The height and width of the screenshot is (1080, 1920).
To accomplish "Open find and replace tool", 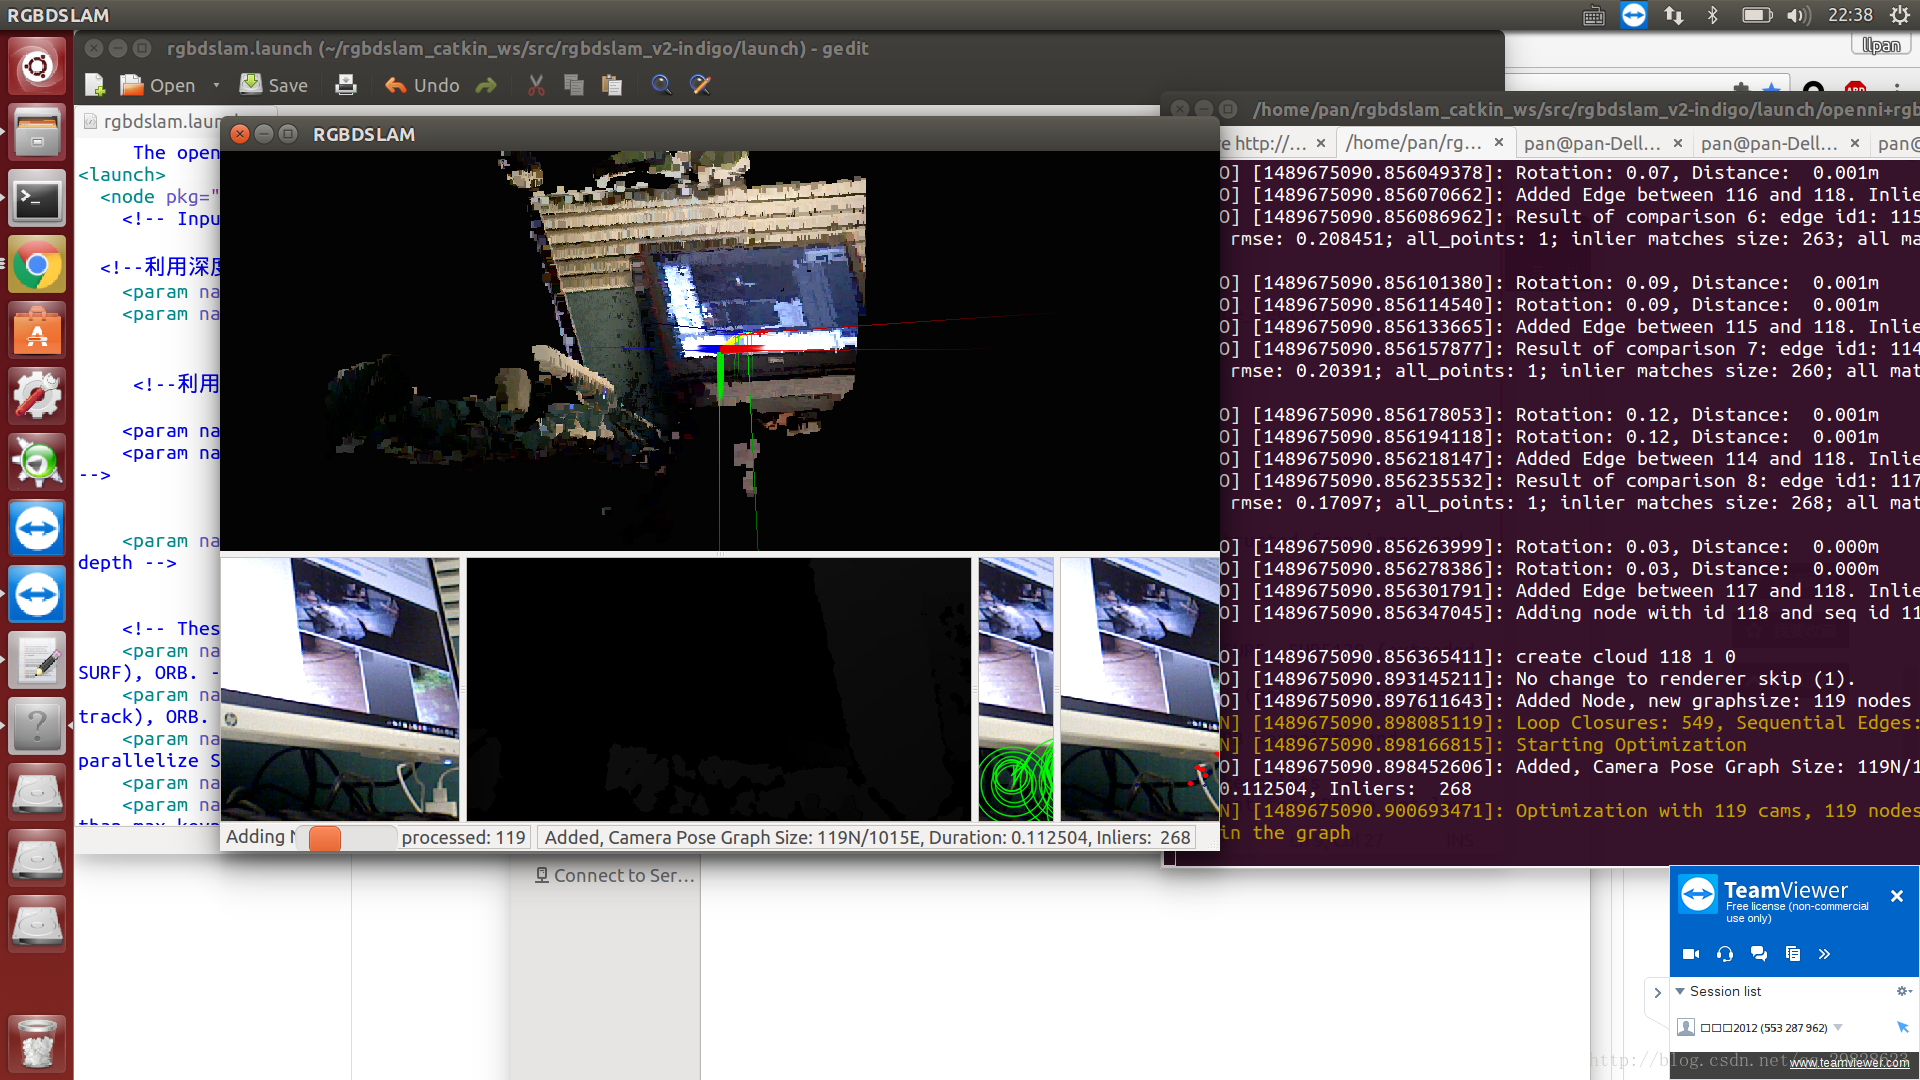I will coord(701,85).
